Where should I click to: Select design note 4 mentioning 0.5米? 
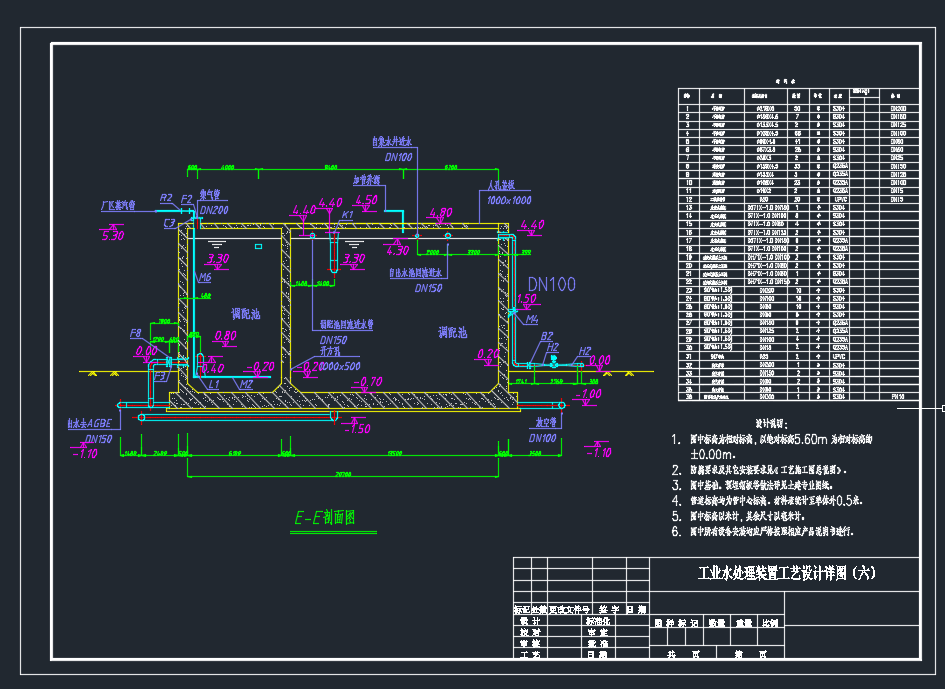(x=767, y=500)
